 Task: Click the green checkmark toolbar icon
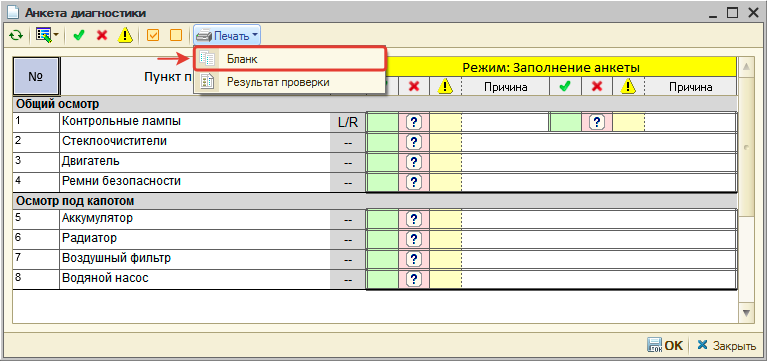[78, 36]
